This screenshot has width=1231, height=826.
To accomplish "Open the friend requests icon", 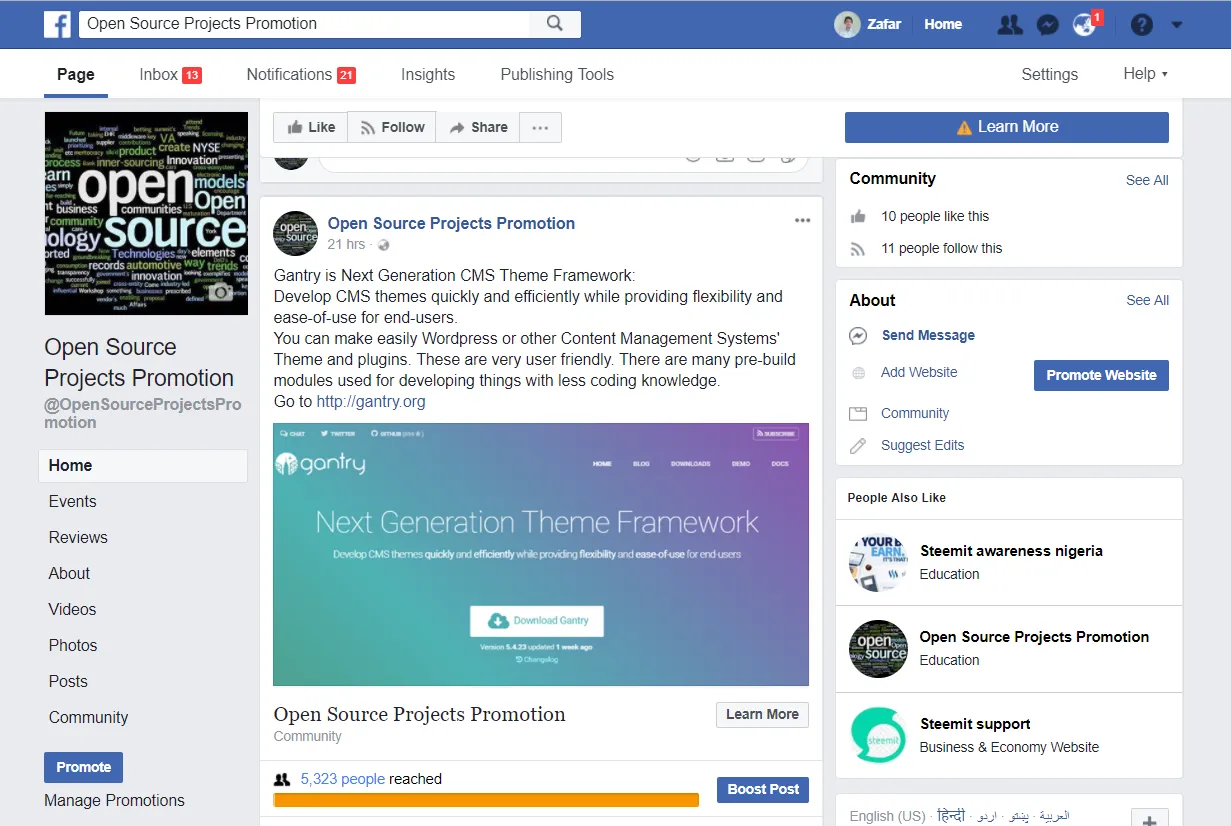I will click(1010, 25).
